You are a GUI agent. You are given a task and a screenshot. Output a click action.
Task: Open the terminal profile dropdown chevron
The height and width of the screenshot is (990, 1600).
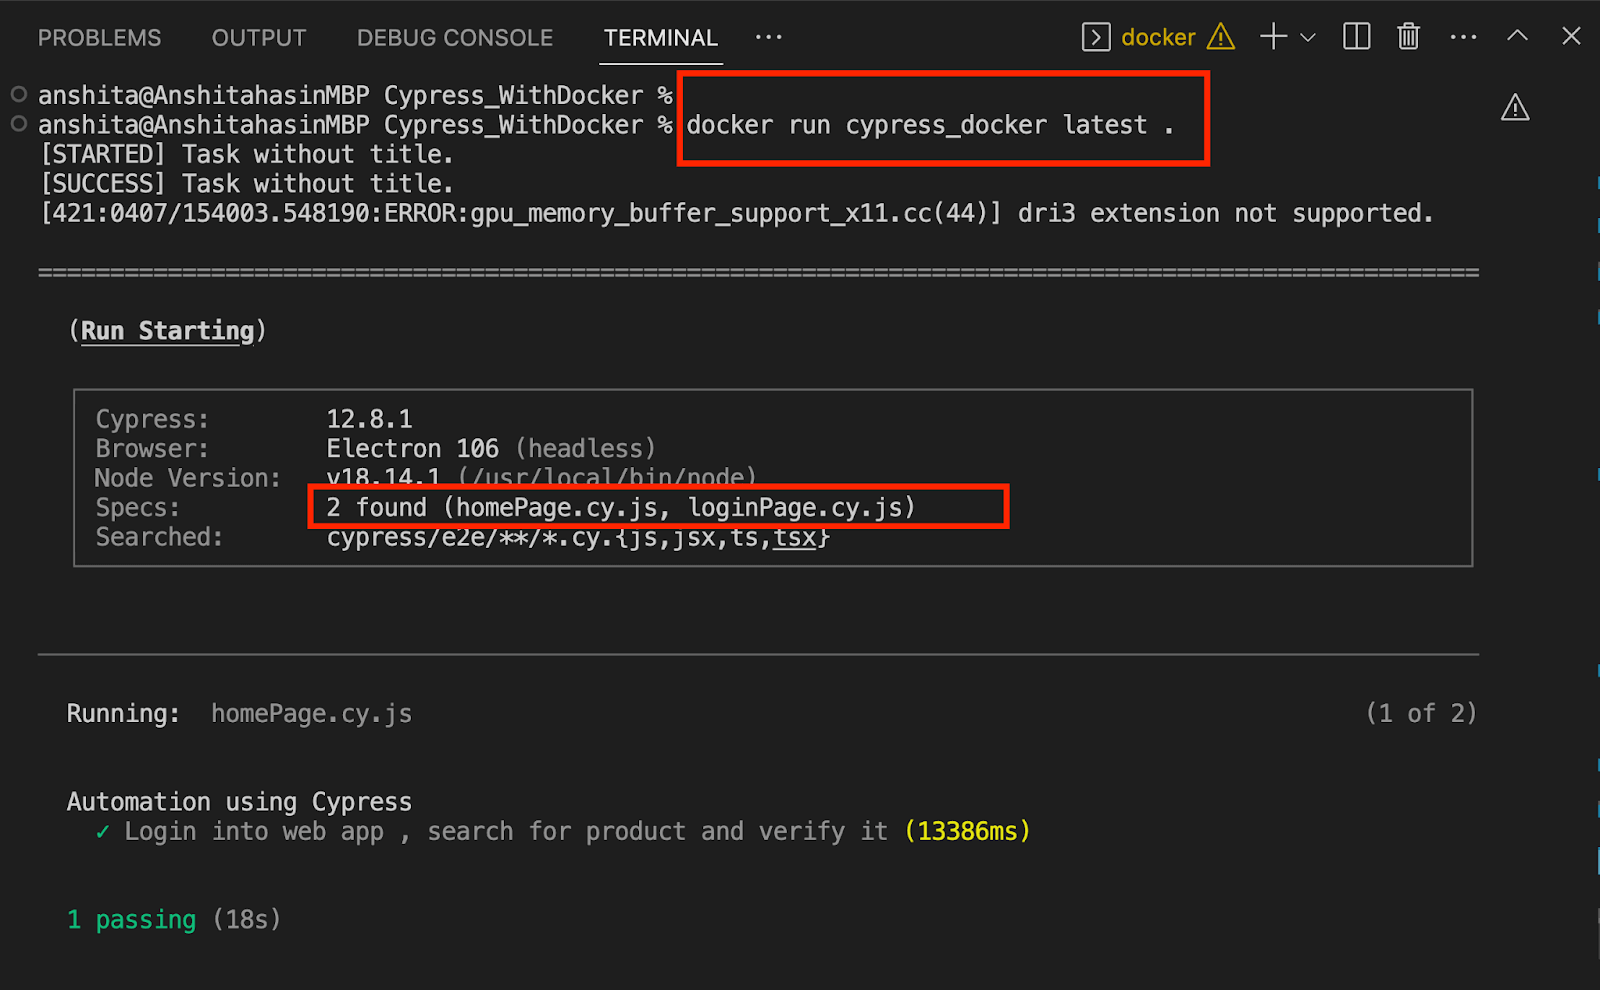click(1308, 36)
